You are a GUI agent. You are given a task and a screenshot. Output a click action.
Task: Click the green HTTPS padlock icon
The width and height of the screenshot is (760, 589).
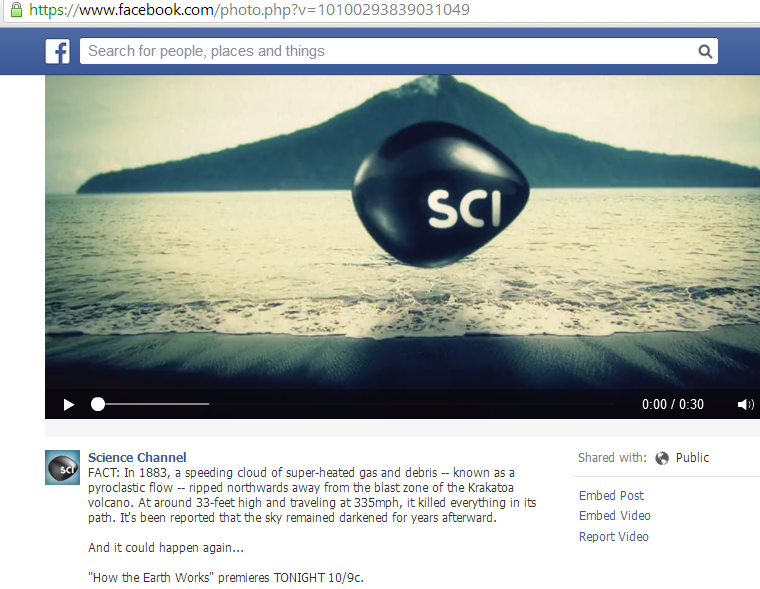click(16, 10)
